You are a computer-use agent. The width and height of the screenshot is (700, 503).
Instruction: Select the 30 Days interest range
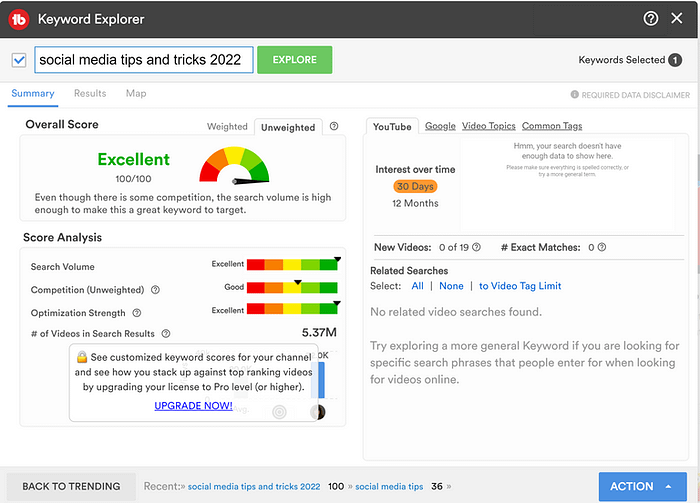[415, 186]
